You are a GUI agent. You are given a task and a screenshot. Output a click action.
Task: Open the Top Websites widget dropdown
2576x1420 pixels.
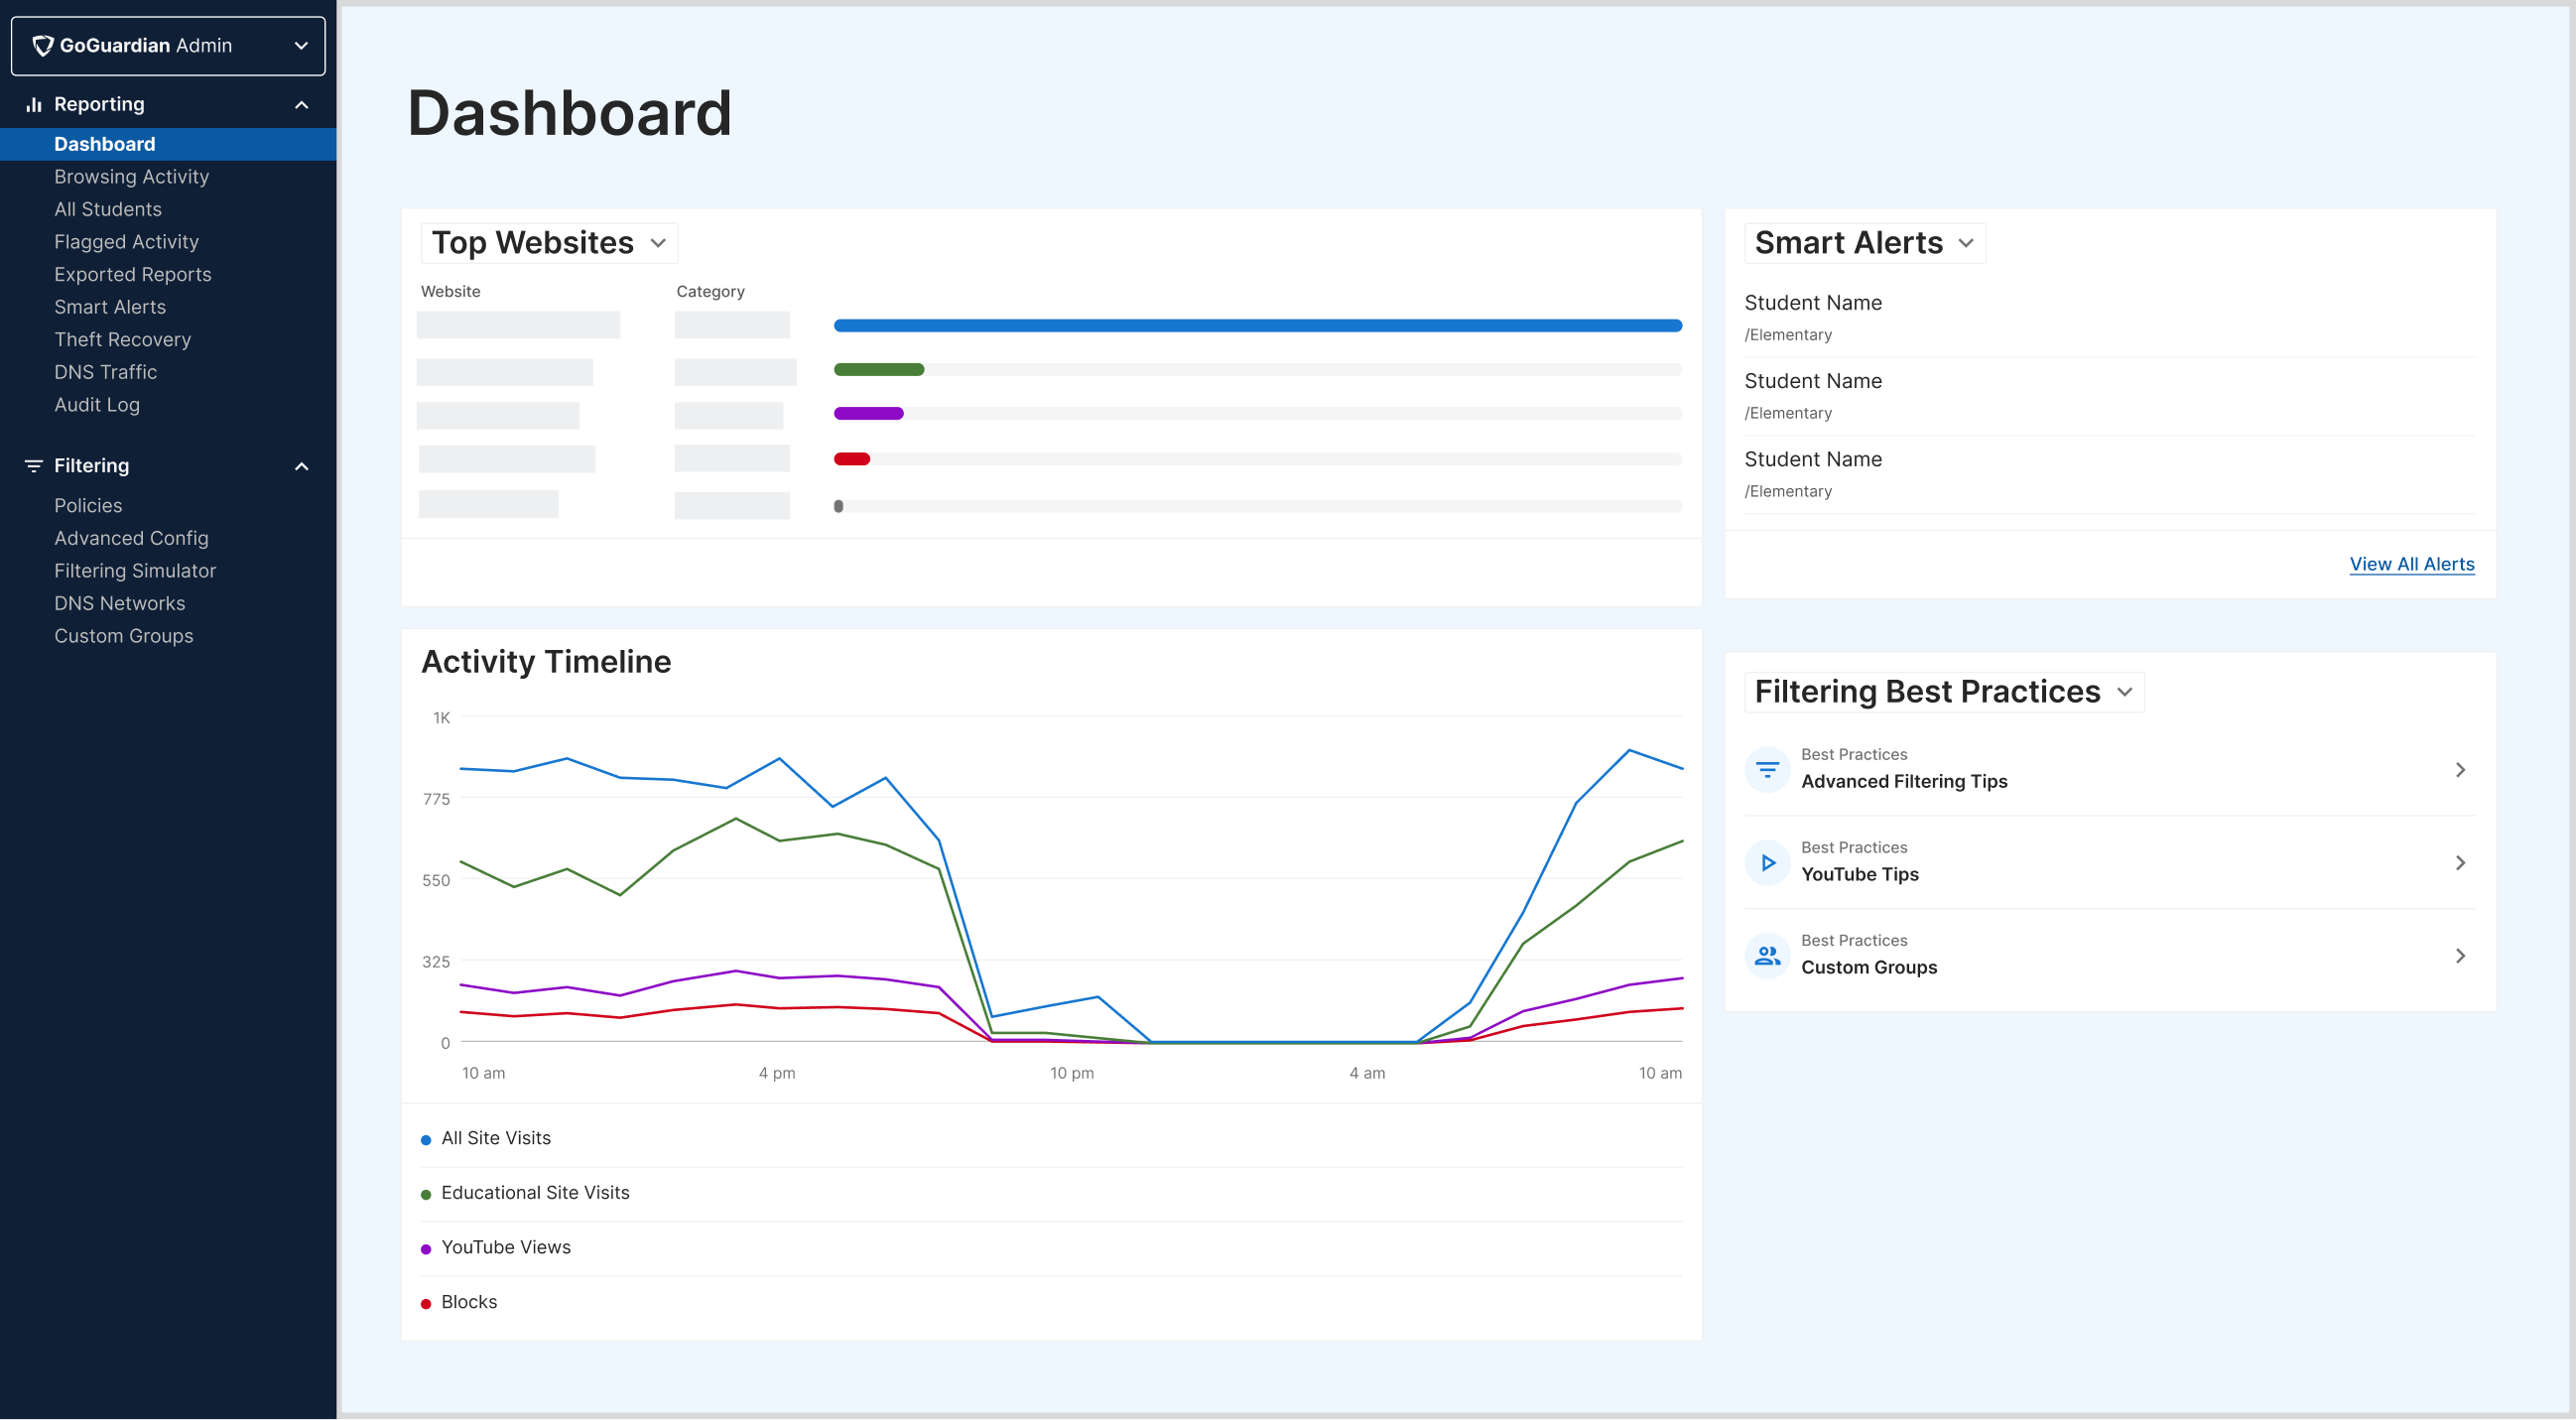click(549, 243)
